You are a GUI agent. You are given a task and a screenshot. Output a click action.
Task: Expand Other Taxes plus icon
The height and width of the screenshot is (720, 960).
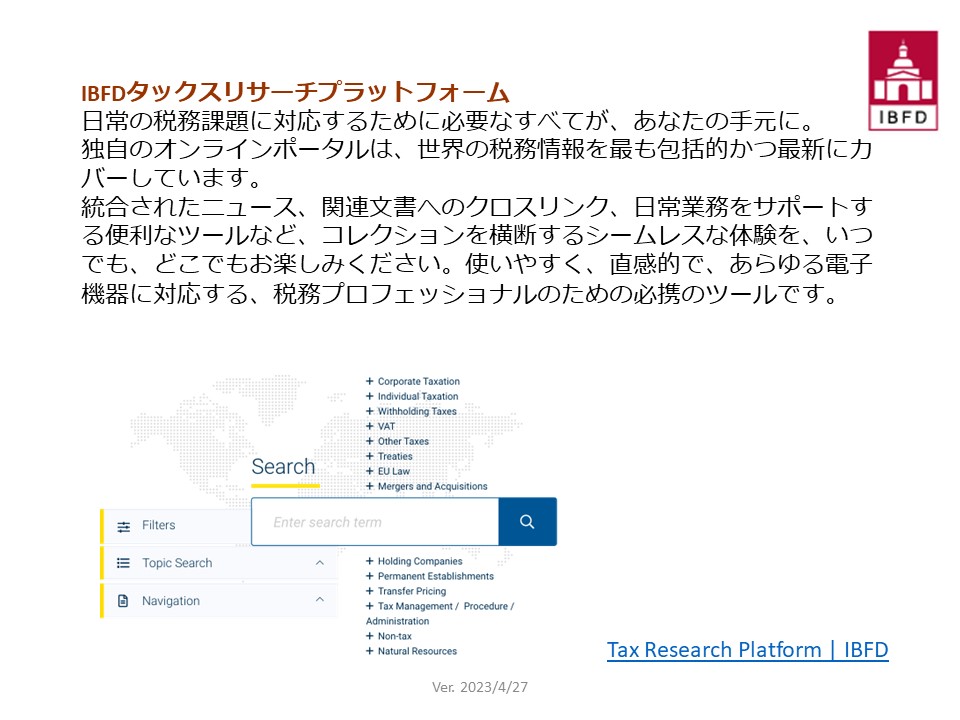[369, 441]
